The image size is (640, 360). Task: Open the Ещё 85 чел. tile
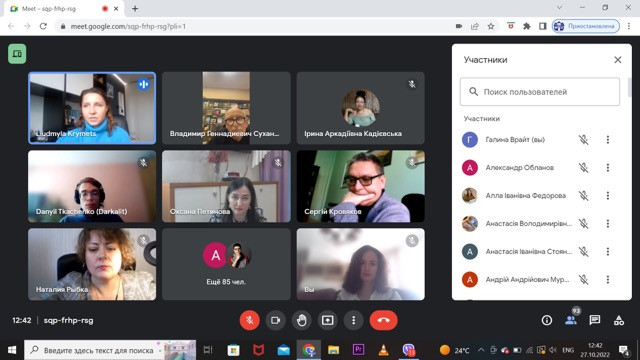point(226,264)
